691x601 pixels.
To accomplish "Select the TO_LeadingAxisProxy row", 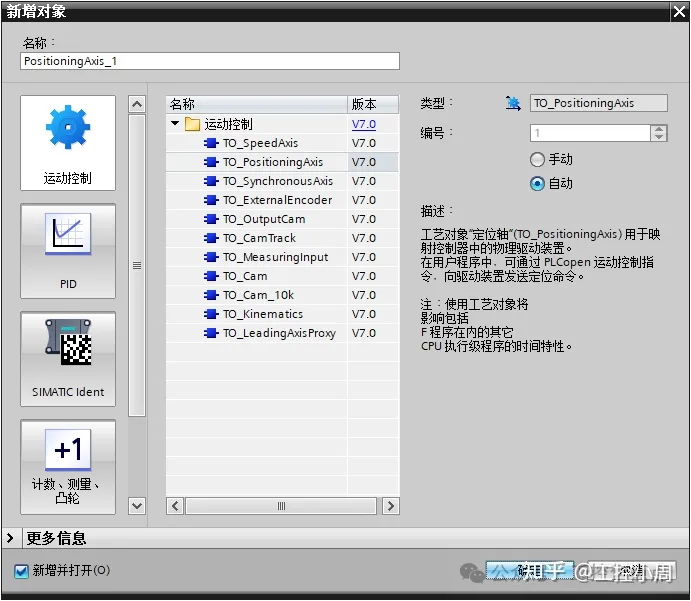I will (x=282, y=333).
